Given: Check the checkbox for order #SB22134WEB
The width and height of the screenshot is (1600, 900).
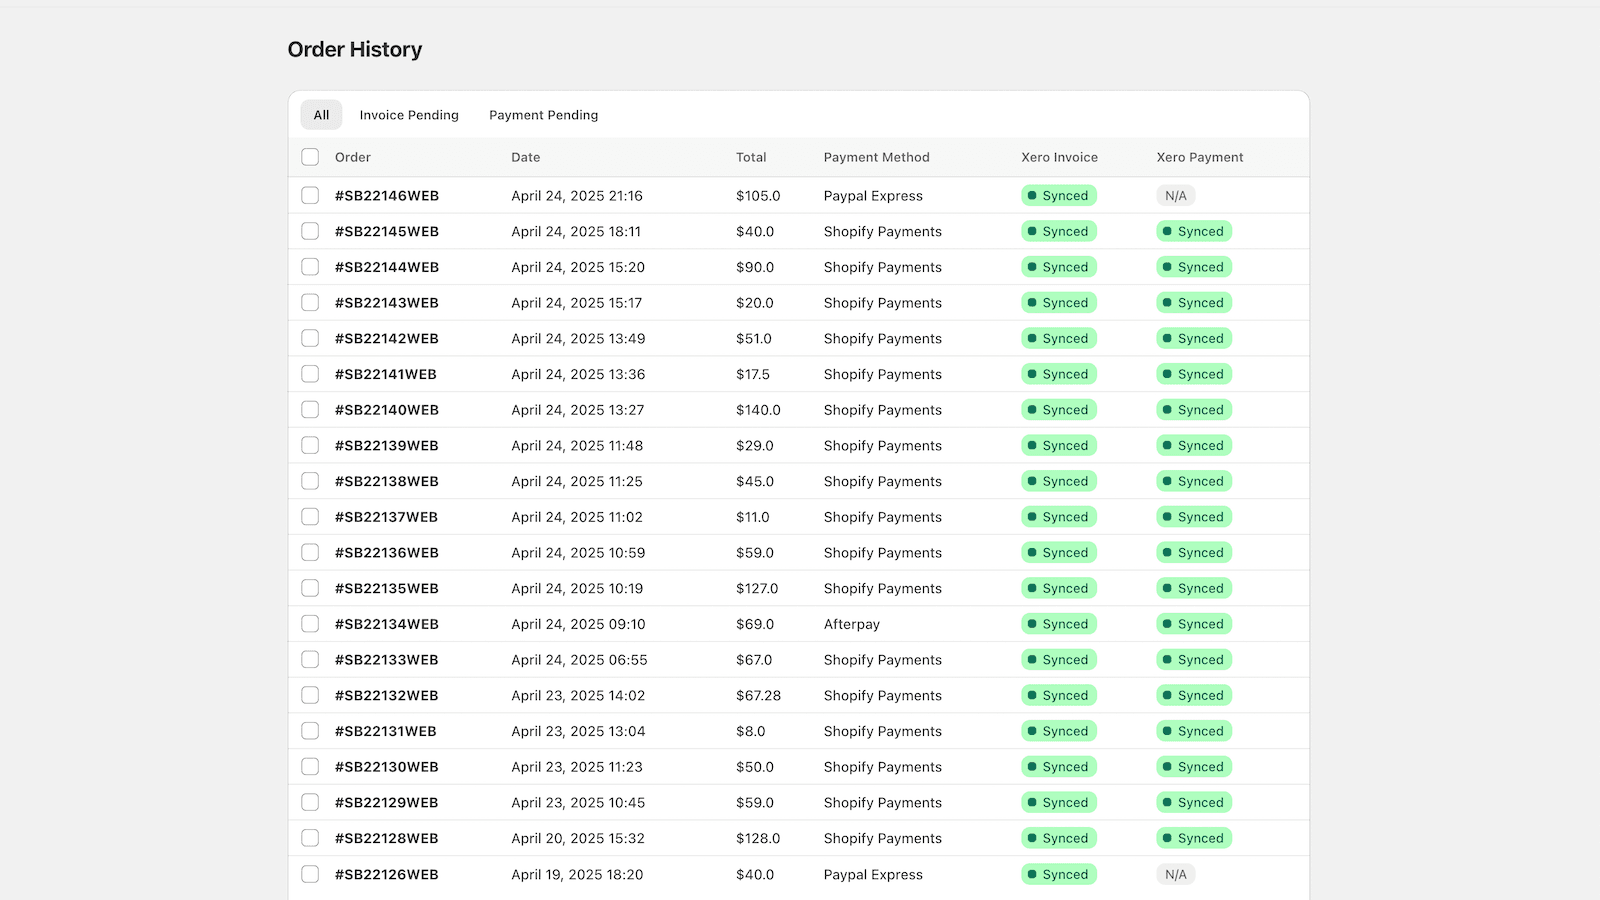Looking at the screenshot, I should pos(310,623).
